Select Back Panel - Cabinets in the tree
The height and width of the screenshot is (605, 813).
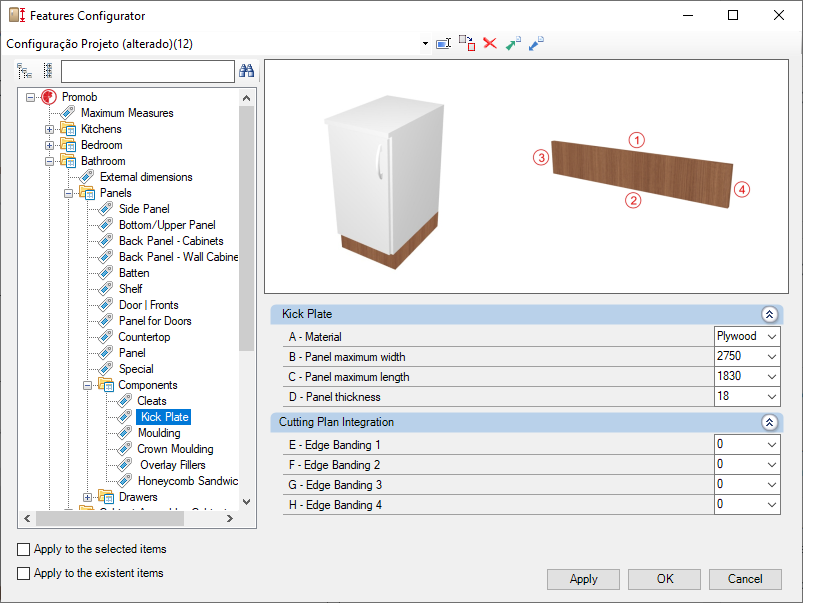pos(171,241)
